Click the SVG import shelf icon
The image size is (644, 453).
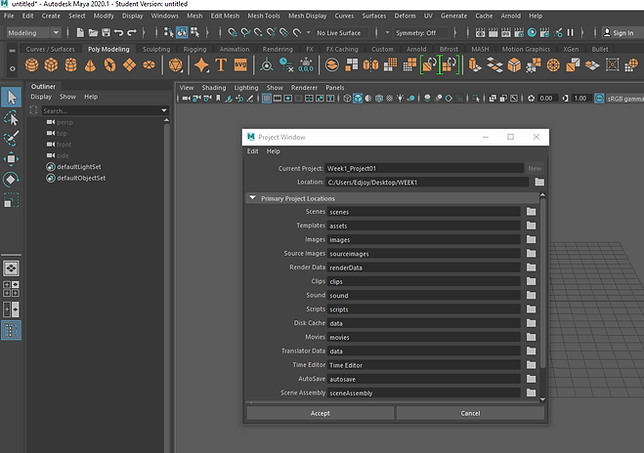241,65
